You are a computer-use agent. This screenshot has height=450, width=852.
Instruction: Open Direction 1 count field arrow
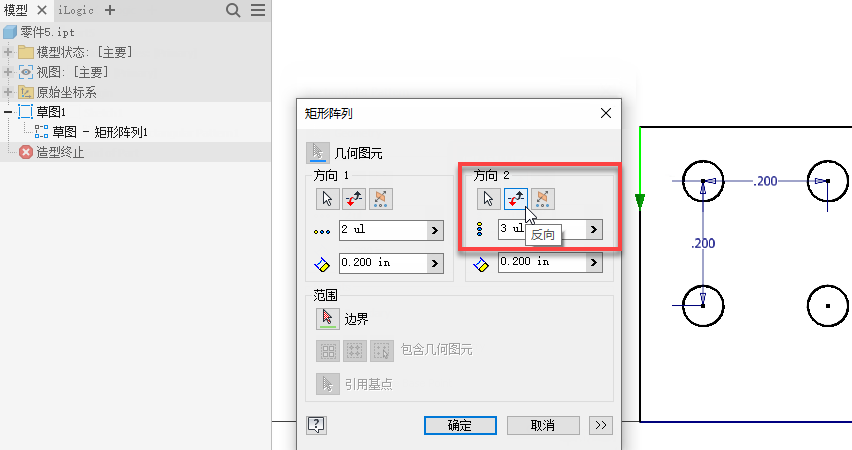coord(435,230)
